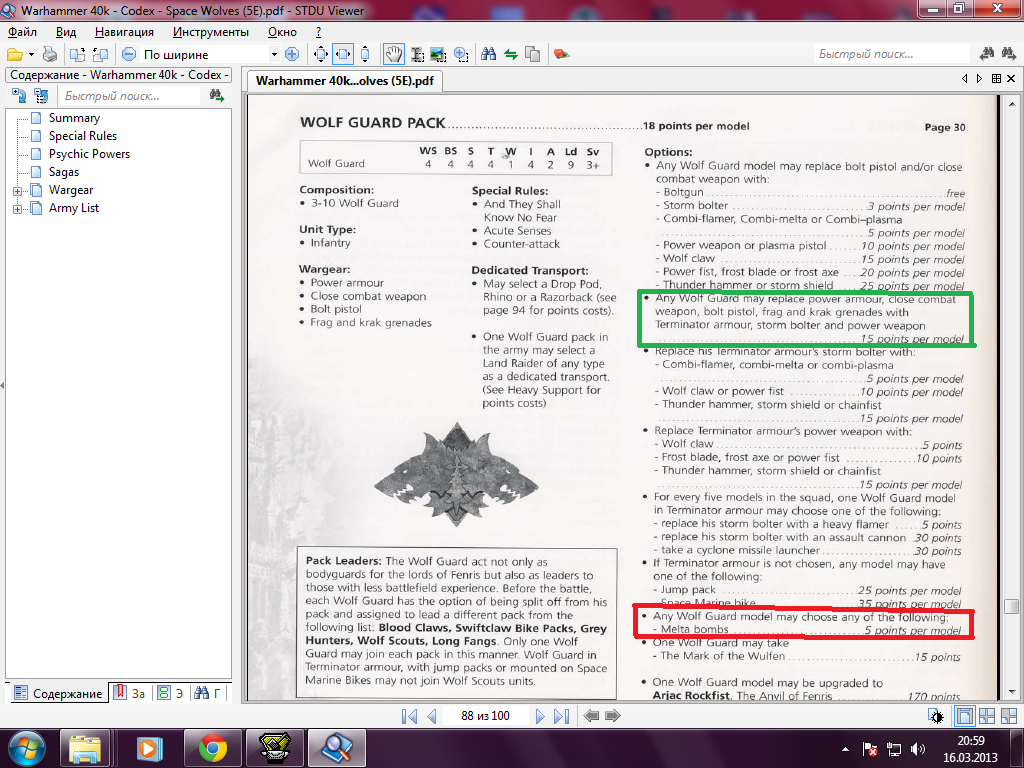
Task: Click the collapse all contents icon
Action: (x=41, y=96)
